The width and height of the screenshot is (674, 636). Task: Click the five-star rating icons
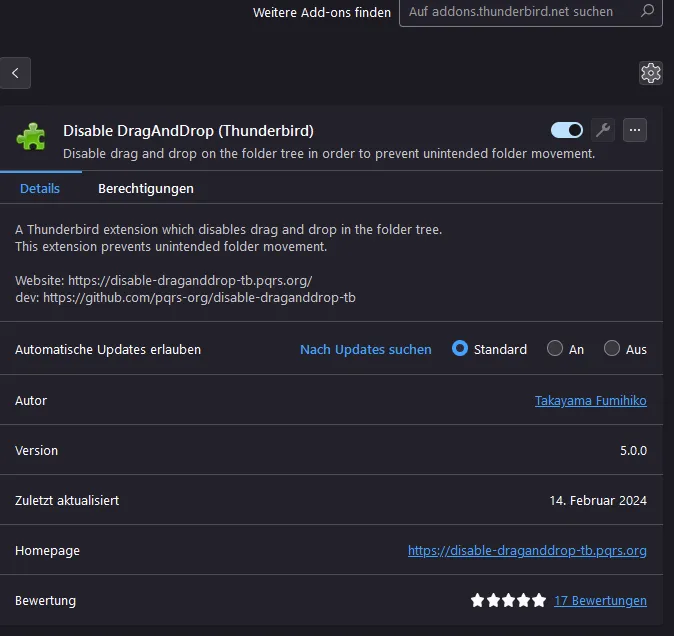click(x=508, y=600)
